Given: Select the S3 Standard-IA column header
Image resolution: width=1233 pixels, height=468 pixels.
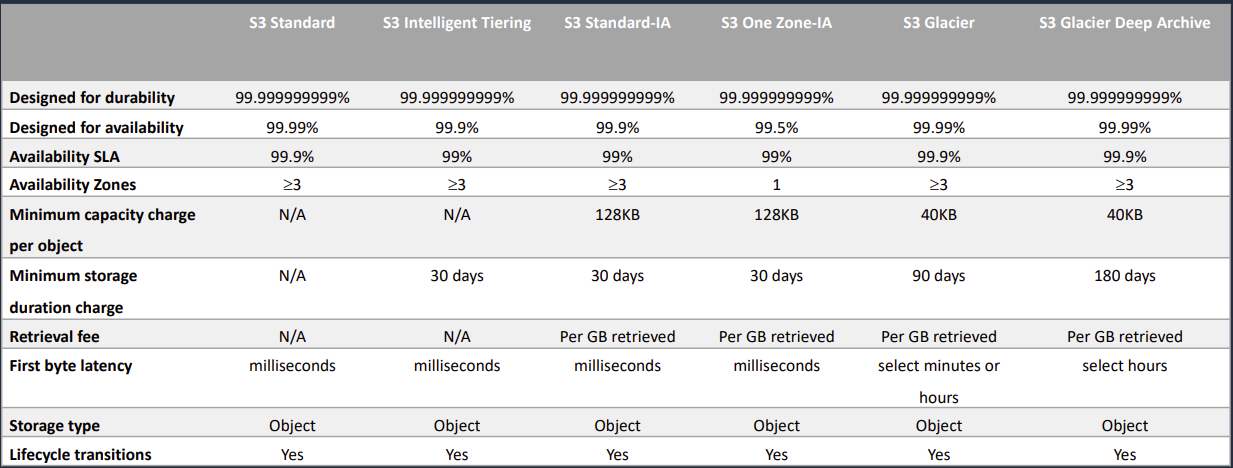Looking at the screenshot, I should click(617, 23).
